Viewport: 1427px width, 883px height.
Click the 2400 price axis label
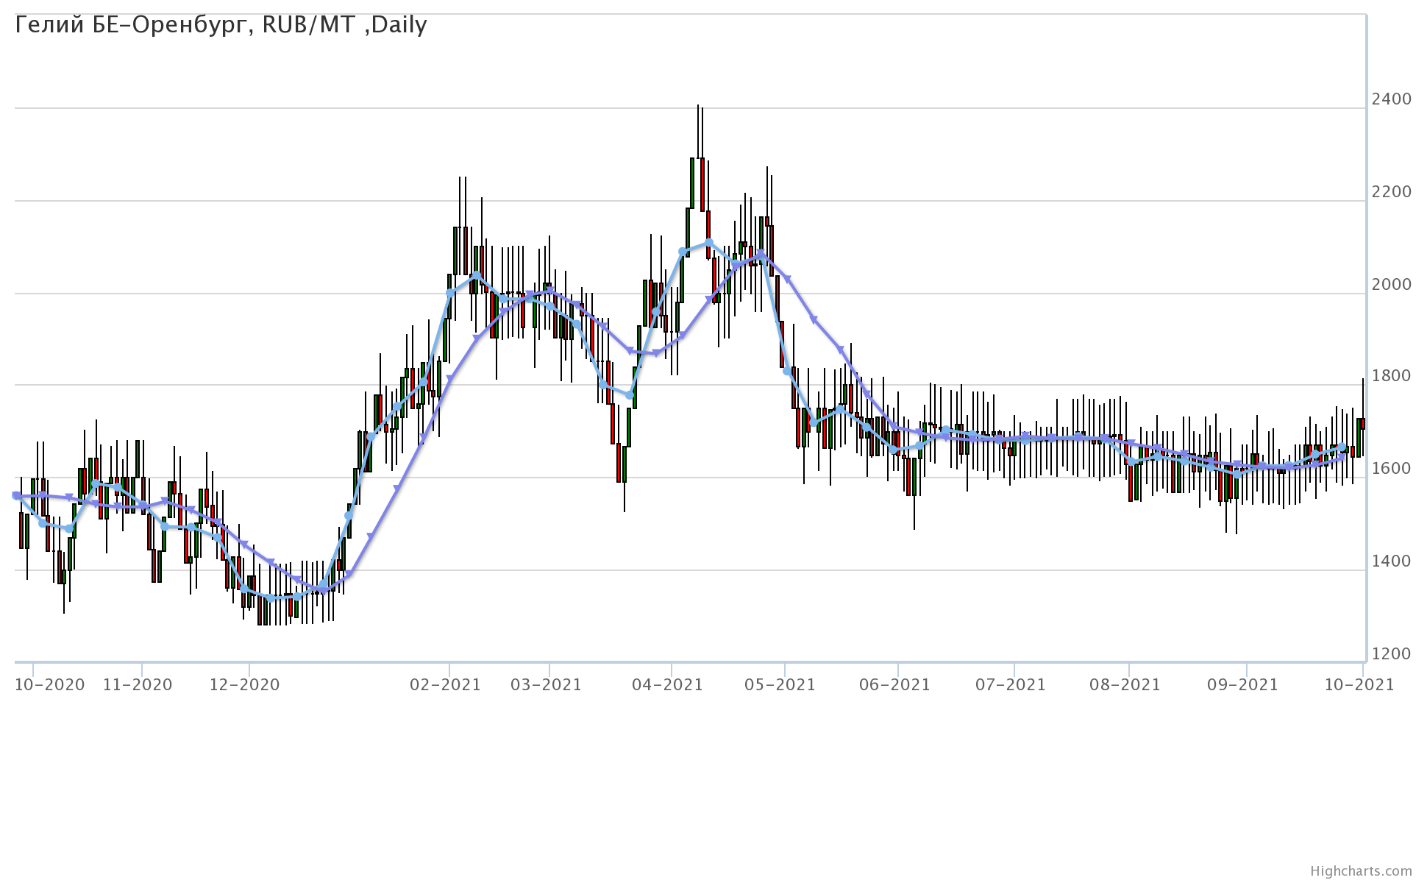tap(1391, 99)
